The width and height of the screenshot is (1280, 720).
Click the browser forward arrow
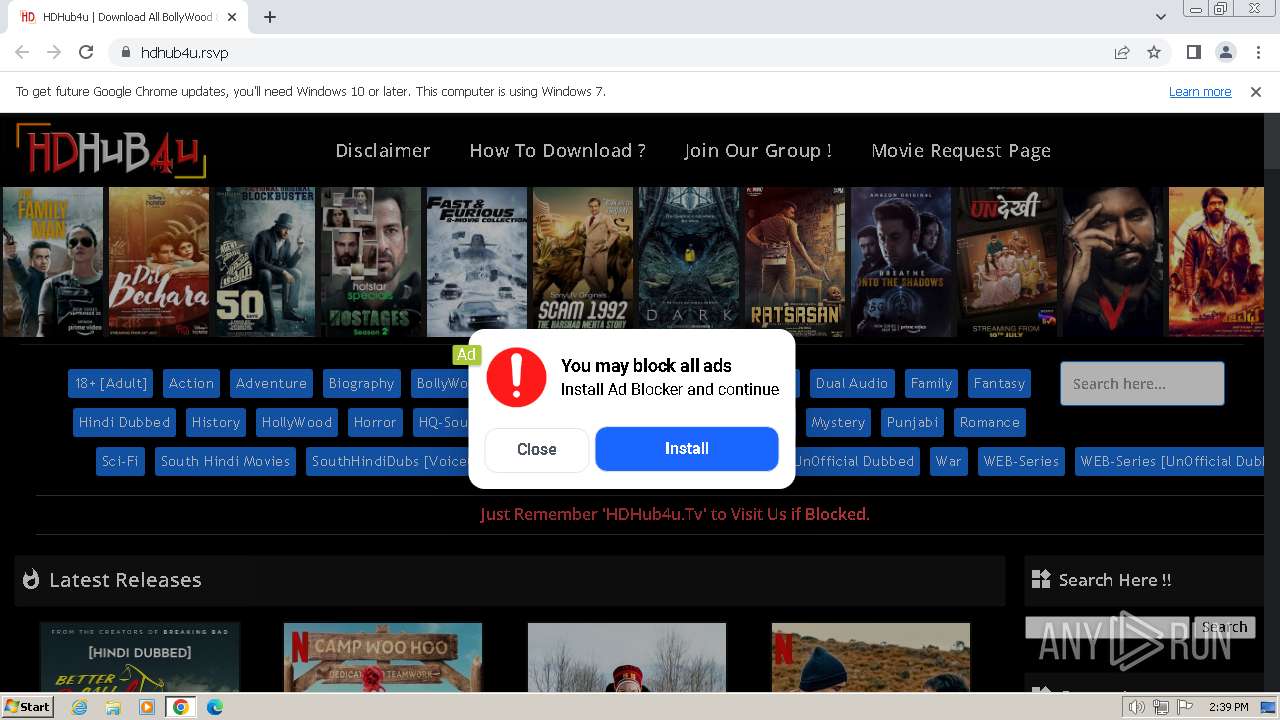click(x=54, y=52)
